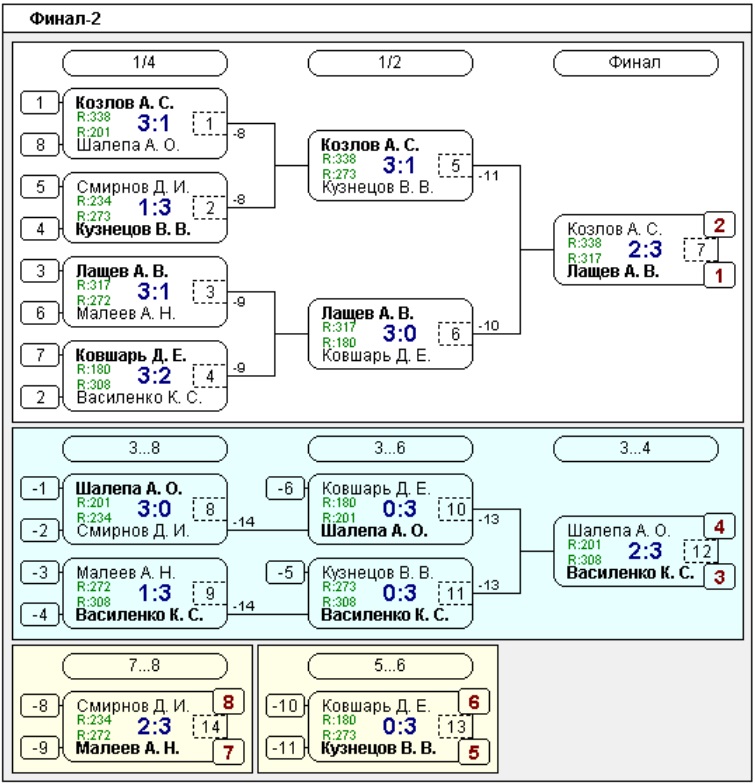Select dashed match number 13 box
This screenshot has height=784, width=755.
coord(455,726)
